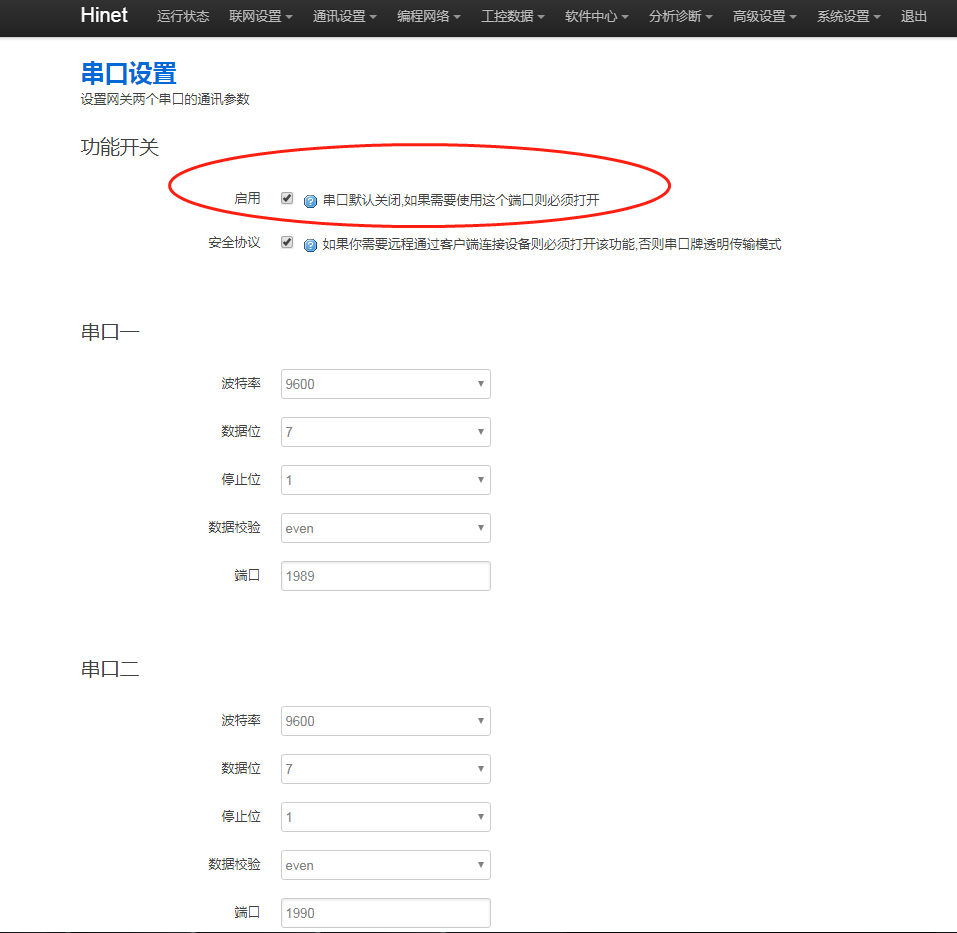The image size is (957, 933).
Task: Open the 通讯设置 menu
Action: click(x=344, y=17)
